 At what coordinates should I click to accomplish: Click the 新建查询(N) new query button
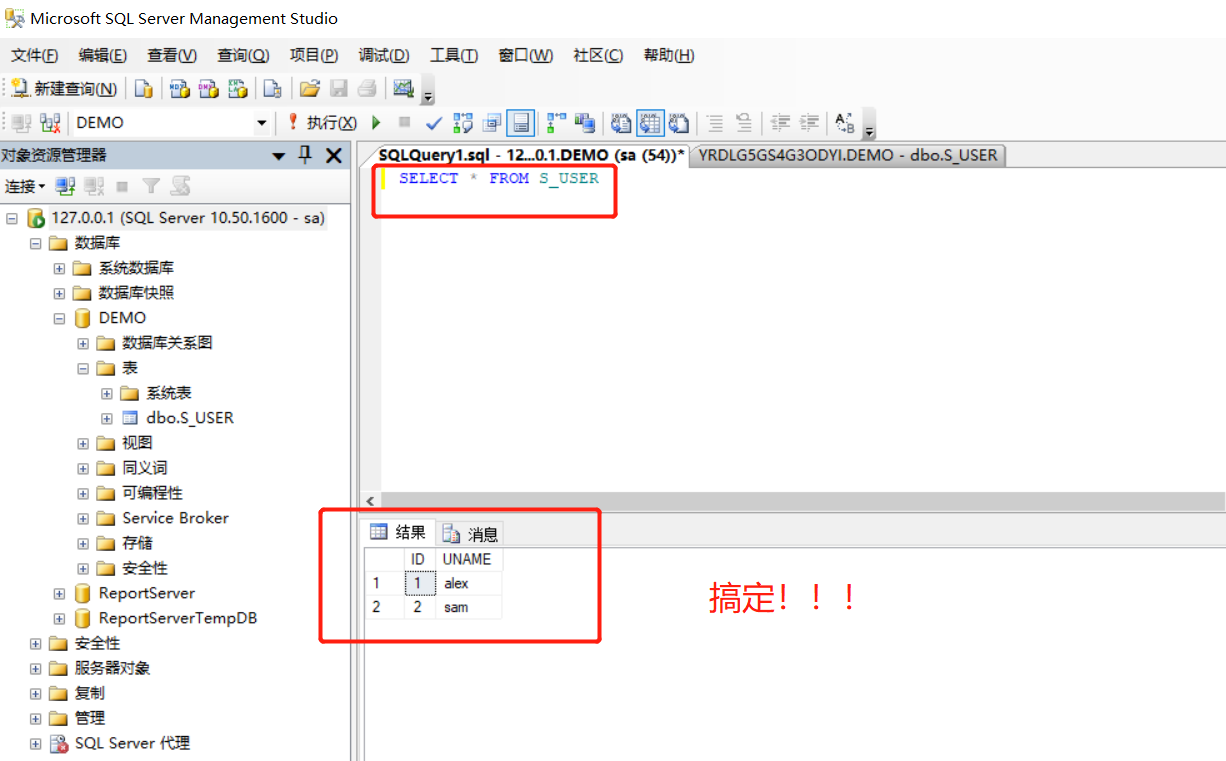click(64, 89)
